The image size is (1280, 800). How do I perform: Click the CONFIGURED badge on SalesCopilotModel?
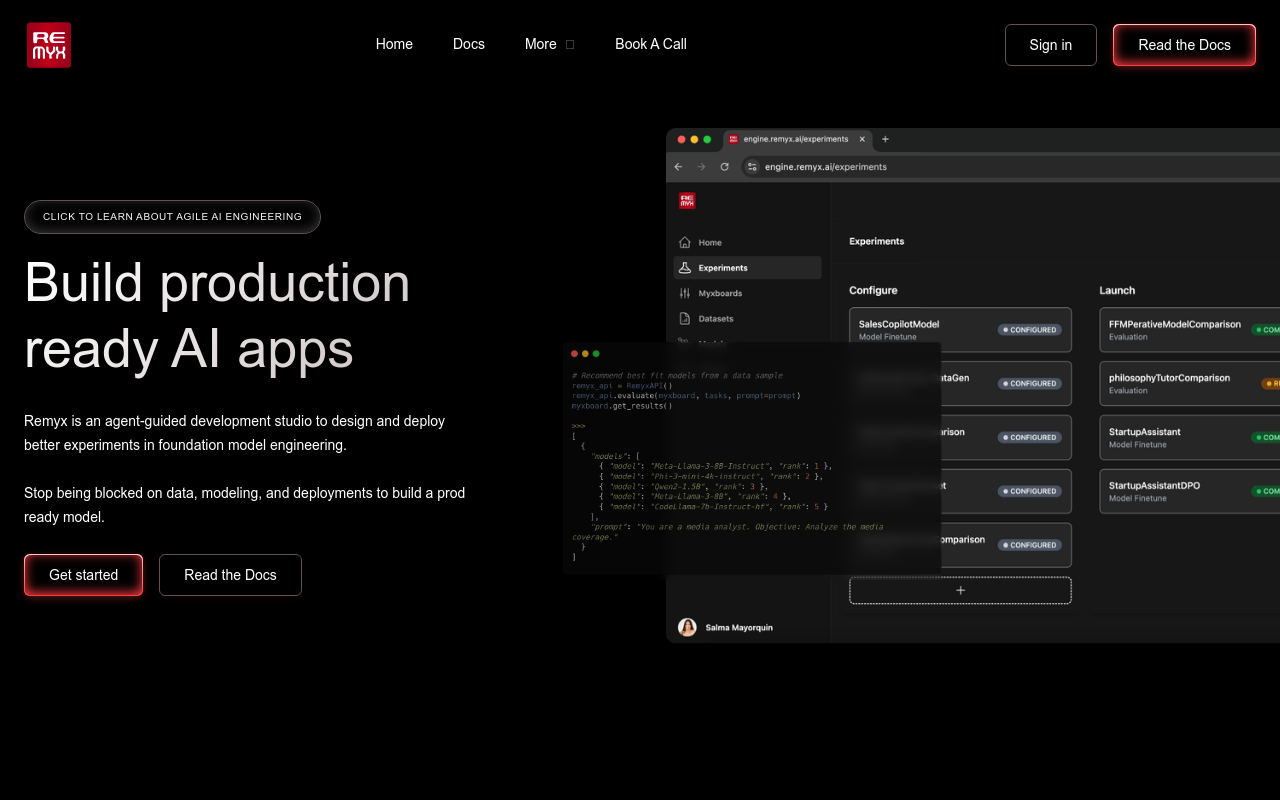coord(1029,330)
